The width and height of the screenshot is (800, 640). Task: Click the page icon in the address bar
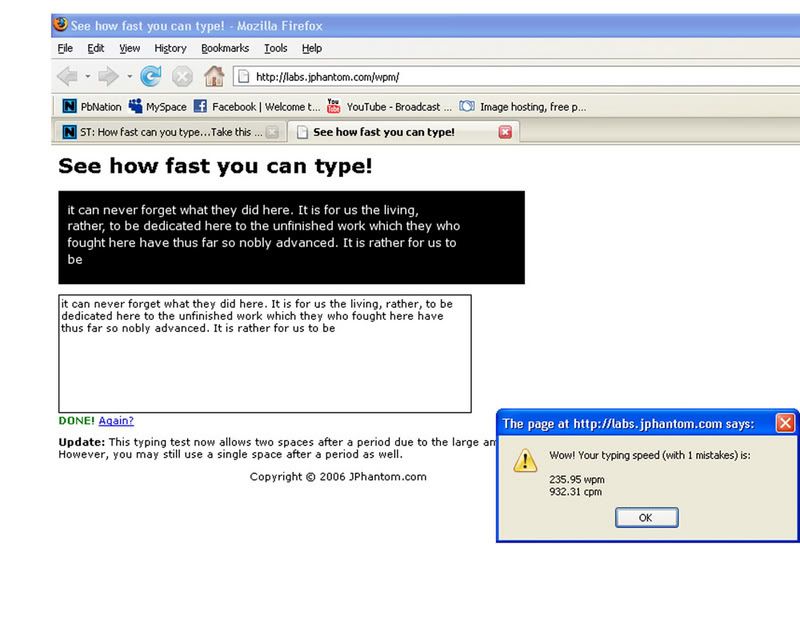click(x=244, y=77)
